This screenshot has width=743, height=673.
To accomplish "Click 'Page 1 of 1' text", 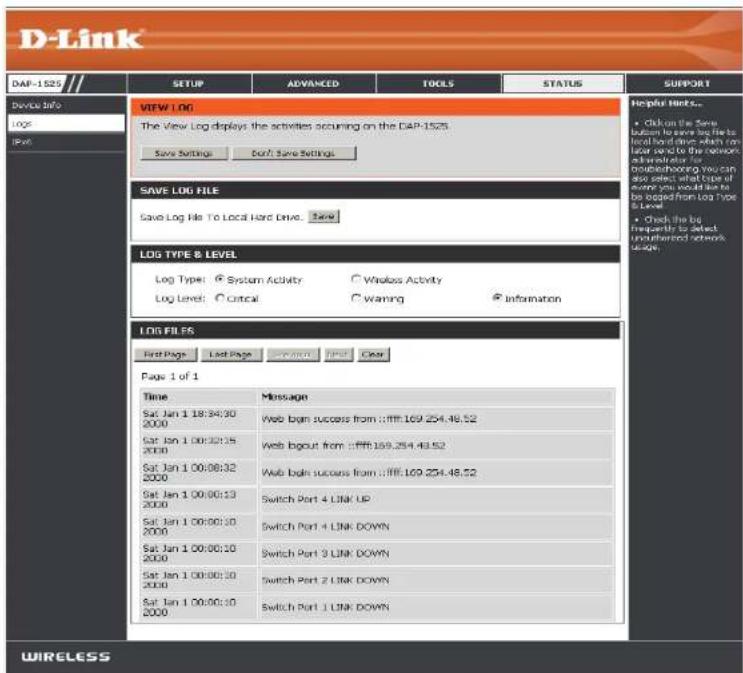I will click(x=170, y=376).
